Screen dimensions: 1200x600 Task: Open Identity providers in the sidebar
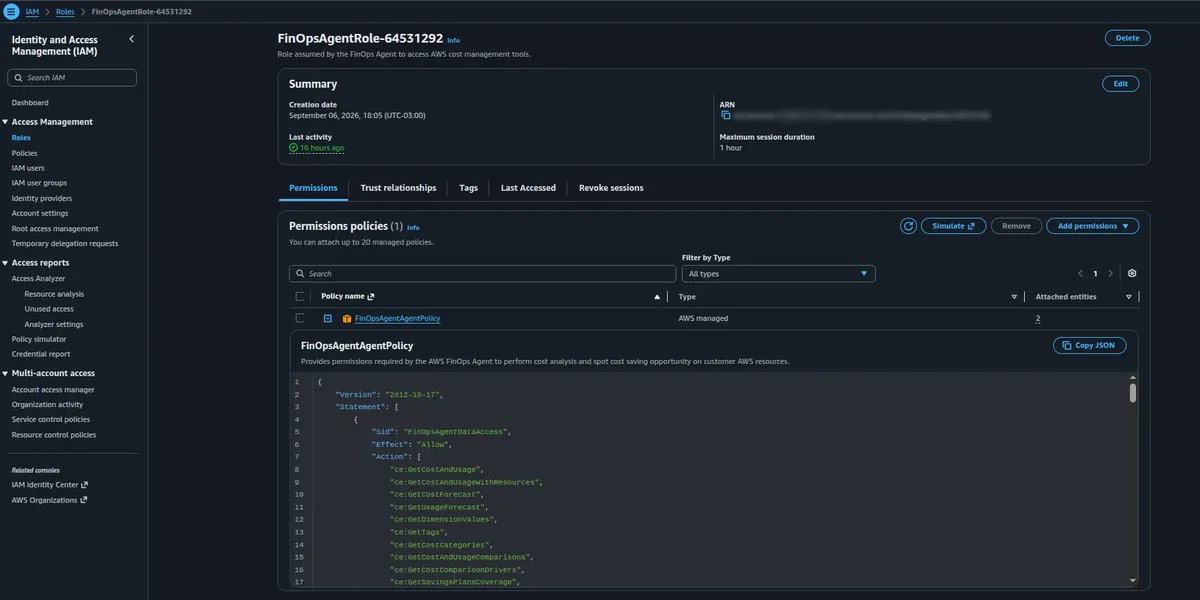click(x=42, y=198)
